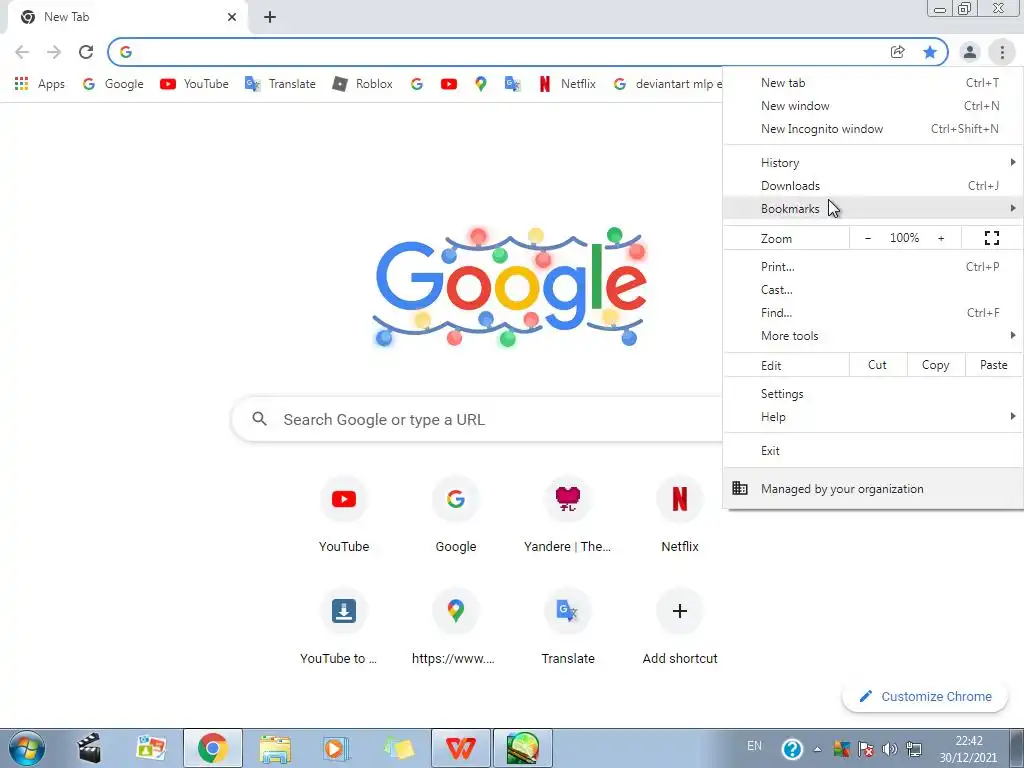Click the three-dot Chrome menu icon

[x=1002, y=52]
